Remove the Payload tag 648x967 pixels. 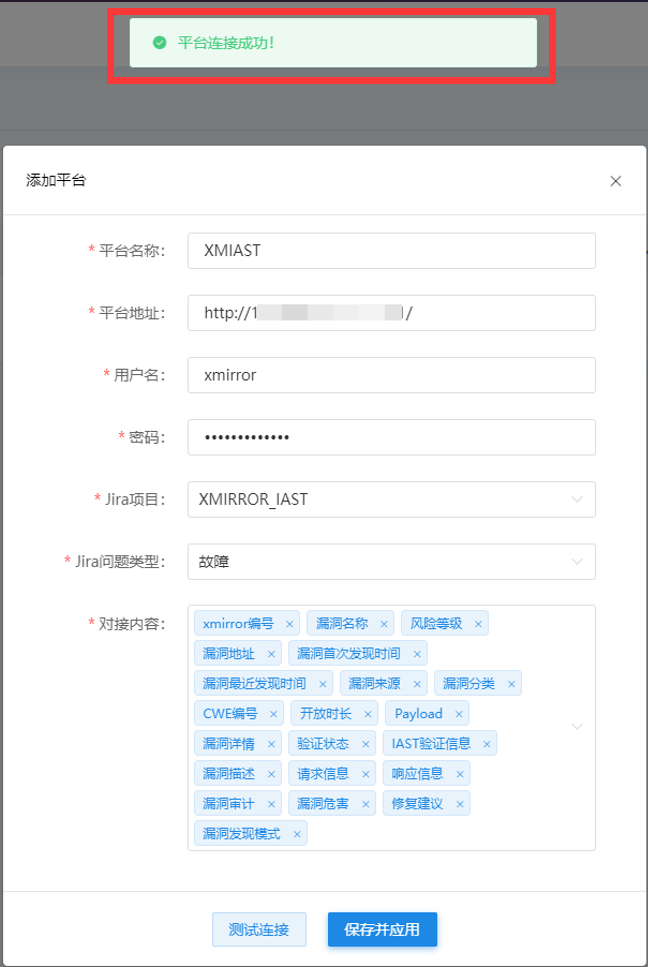pyautogui.click(x=459, y=714)
